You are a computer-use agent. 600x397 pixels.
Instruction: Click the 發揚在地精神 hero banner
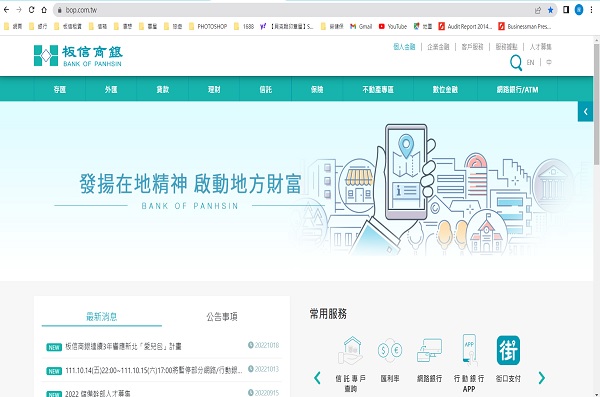(297, 191)
